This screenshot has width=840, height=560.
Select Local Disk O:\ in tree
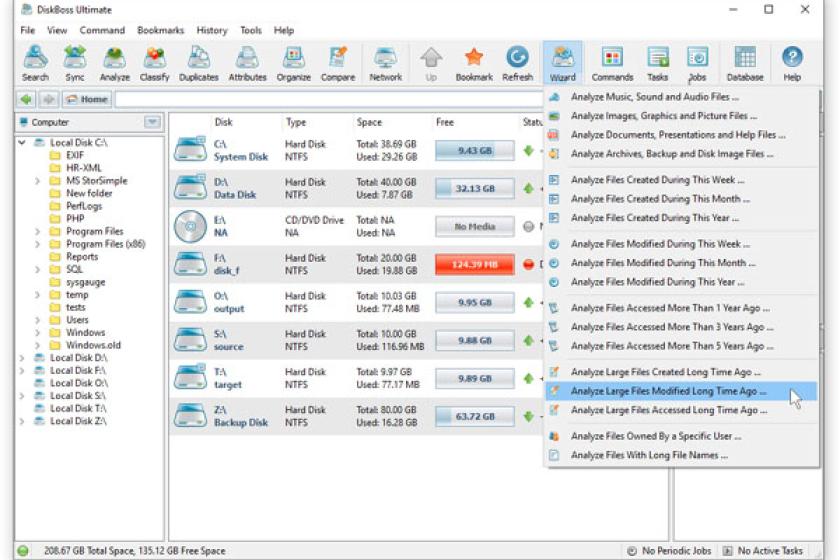tap(79, 383)
